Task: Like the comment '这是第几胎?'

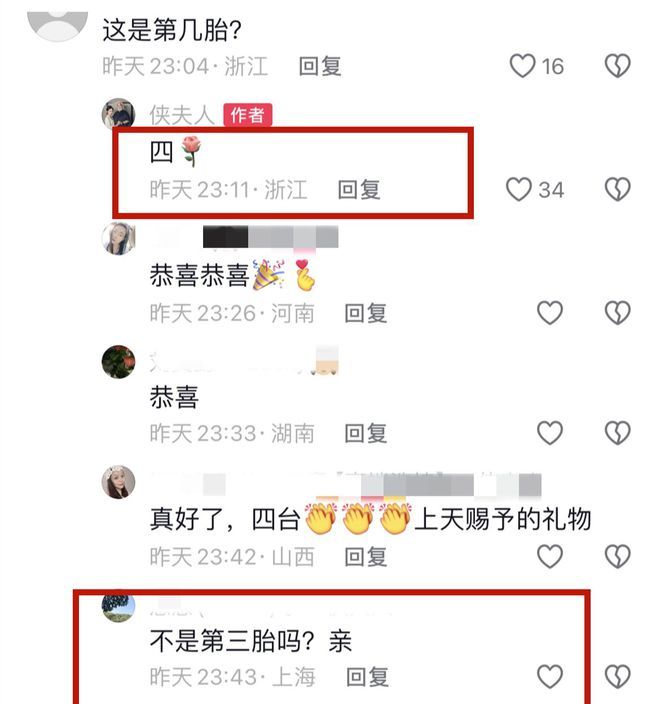Action: 522,66
